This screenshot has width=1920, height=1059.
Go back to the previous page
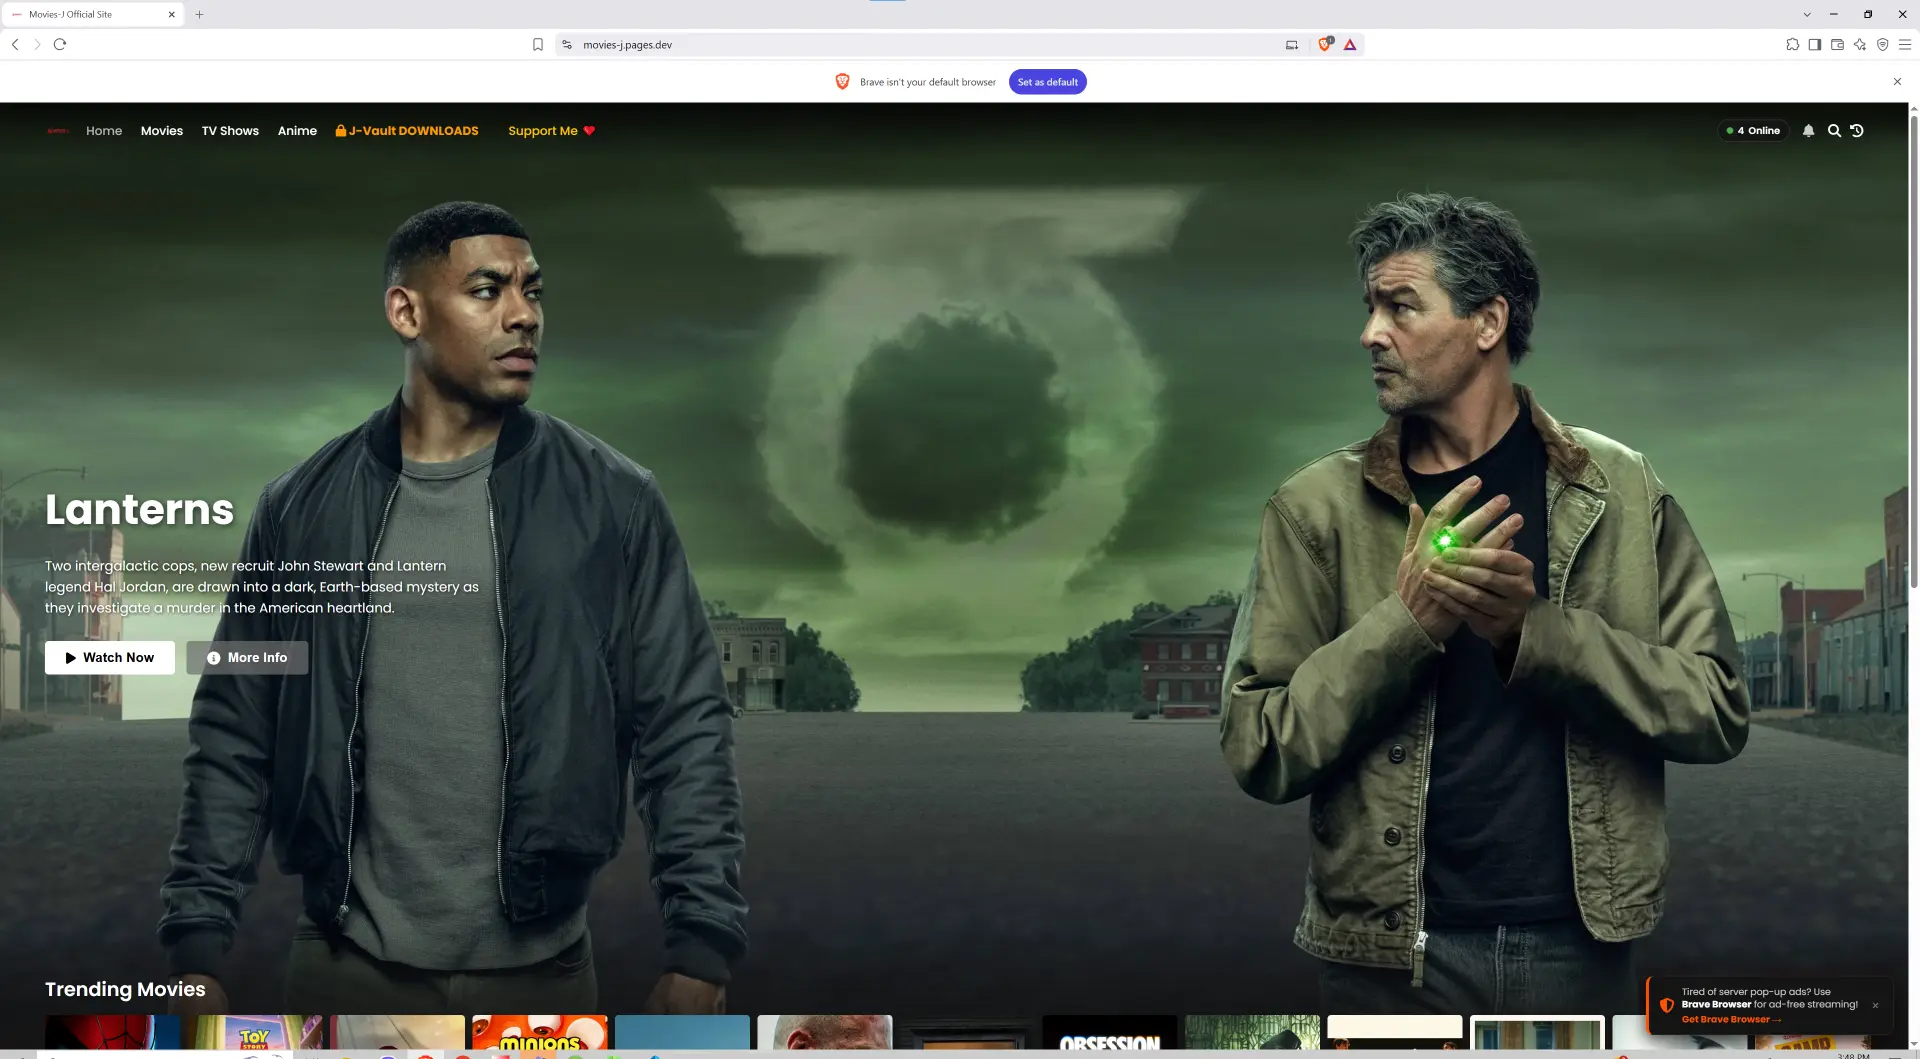[x=15, y=44]
